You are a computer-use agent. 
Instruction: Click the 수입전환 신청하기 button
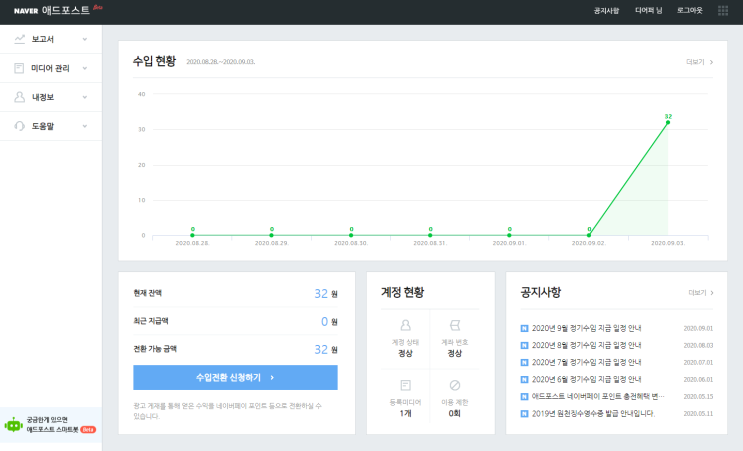coord(235,378)
